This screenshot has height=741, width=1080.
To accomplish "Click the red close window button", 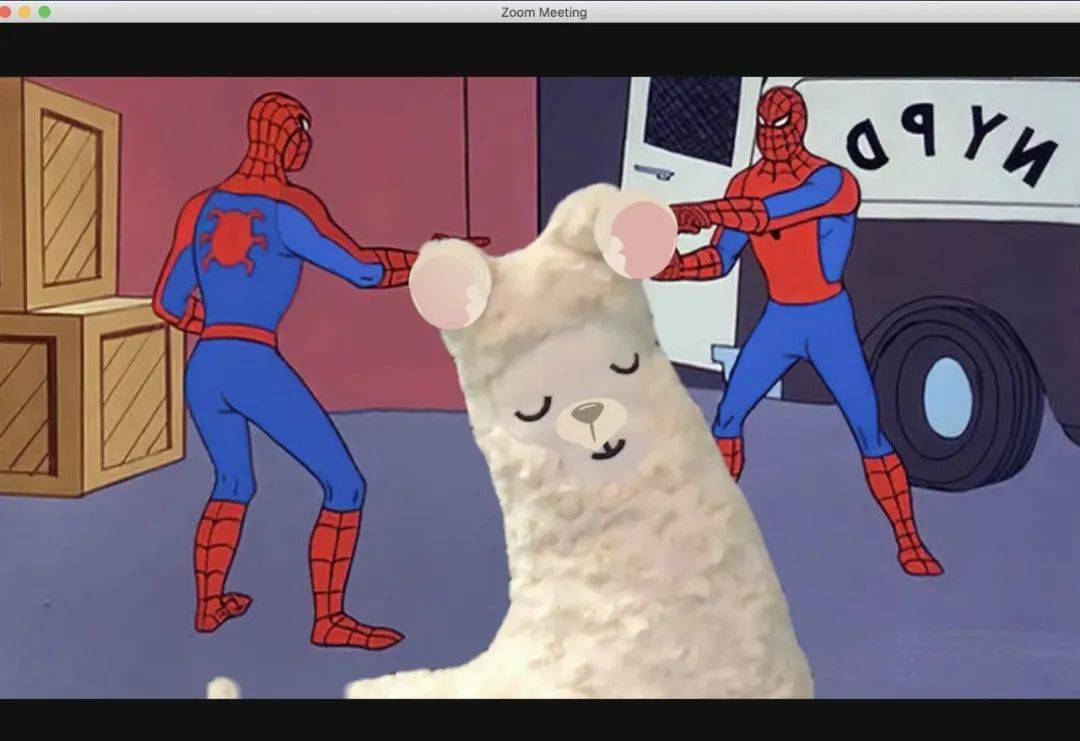I will click(x=4, y=12).
